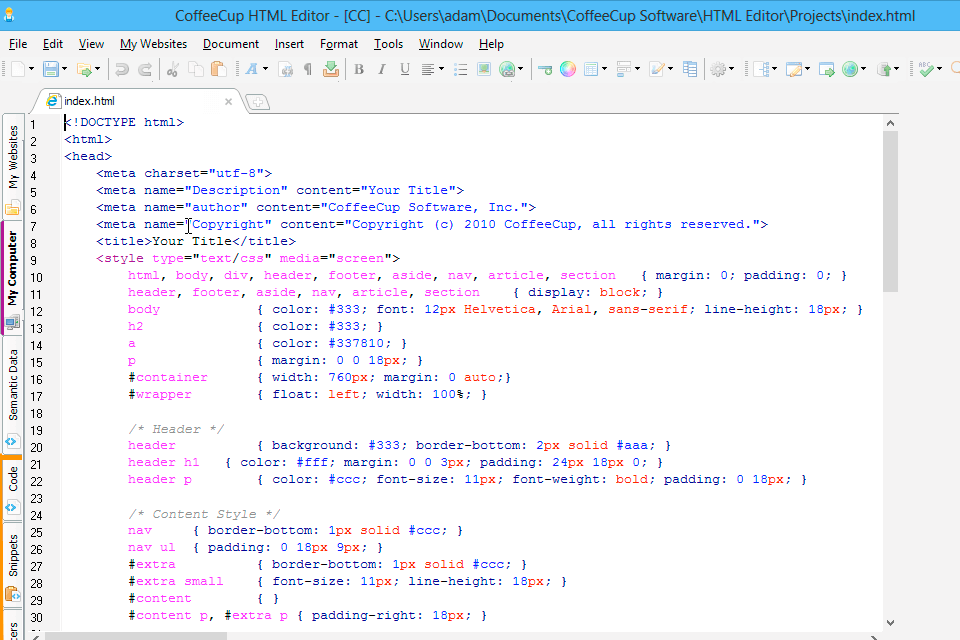Screen dimensions: 960x640
Task: Expand the save dropdown arrow
Action: coord(64,69)
